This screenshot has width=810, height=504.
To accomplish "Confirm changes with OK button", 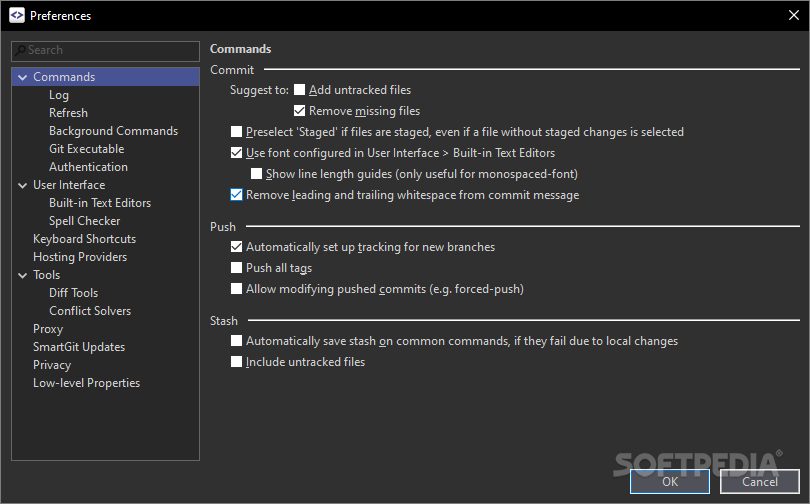I will [670, 481].
